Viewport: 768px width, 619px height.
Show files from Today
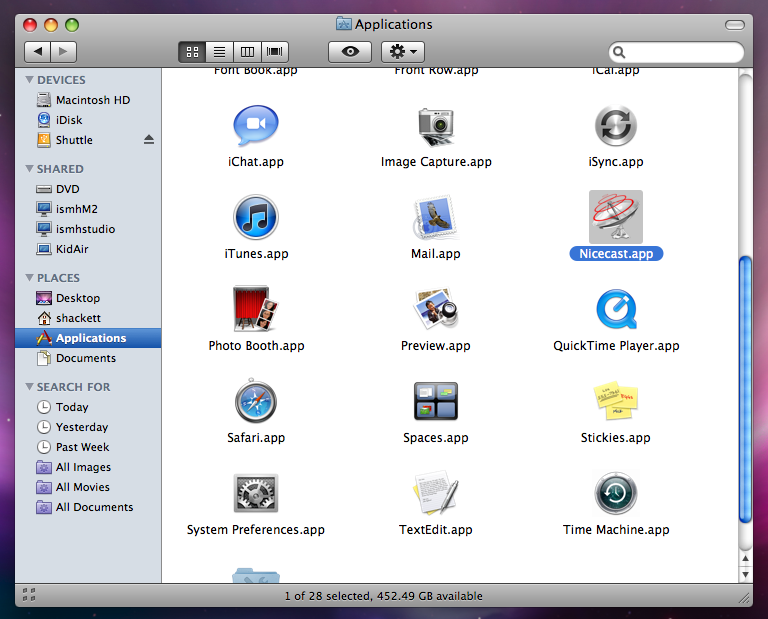click(88, 407)
